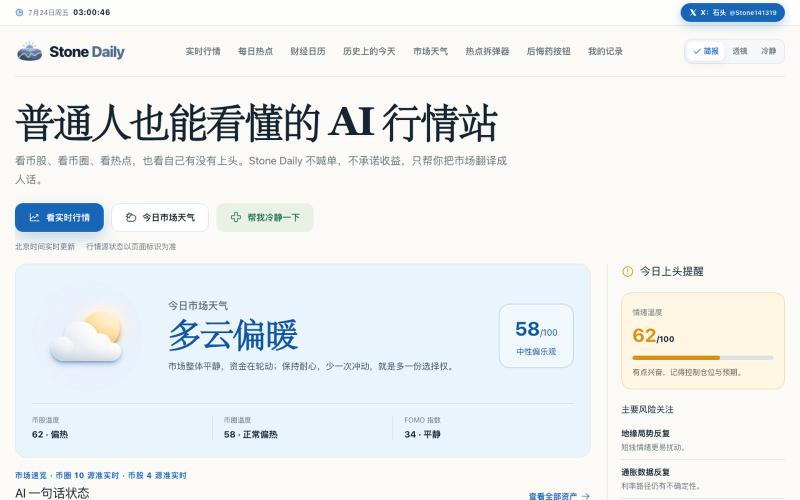Screen dimensions: 800x500
Task: Click the plus icon in 帮我冷静一下 button
Action: pos(236,217)
